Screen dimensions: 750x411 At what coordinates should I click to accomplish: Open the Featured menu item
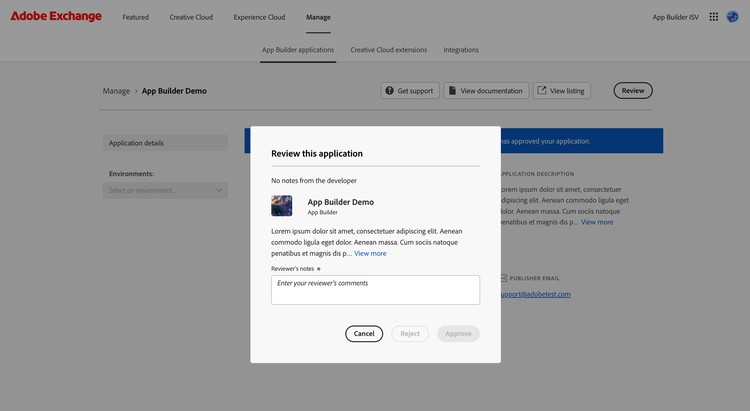coord(135,17)
